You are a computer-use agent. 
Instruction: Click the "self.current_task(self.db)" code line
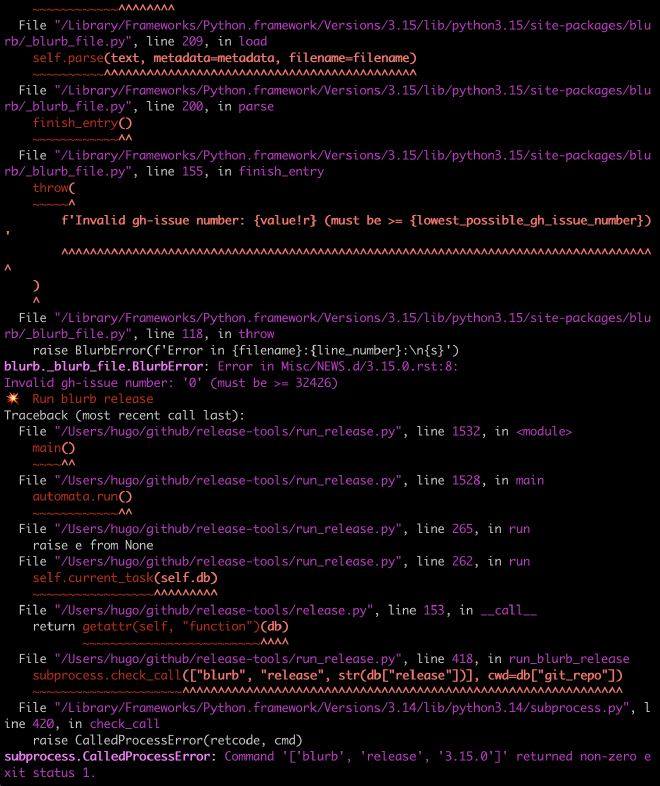tap(125, 578)
